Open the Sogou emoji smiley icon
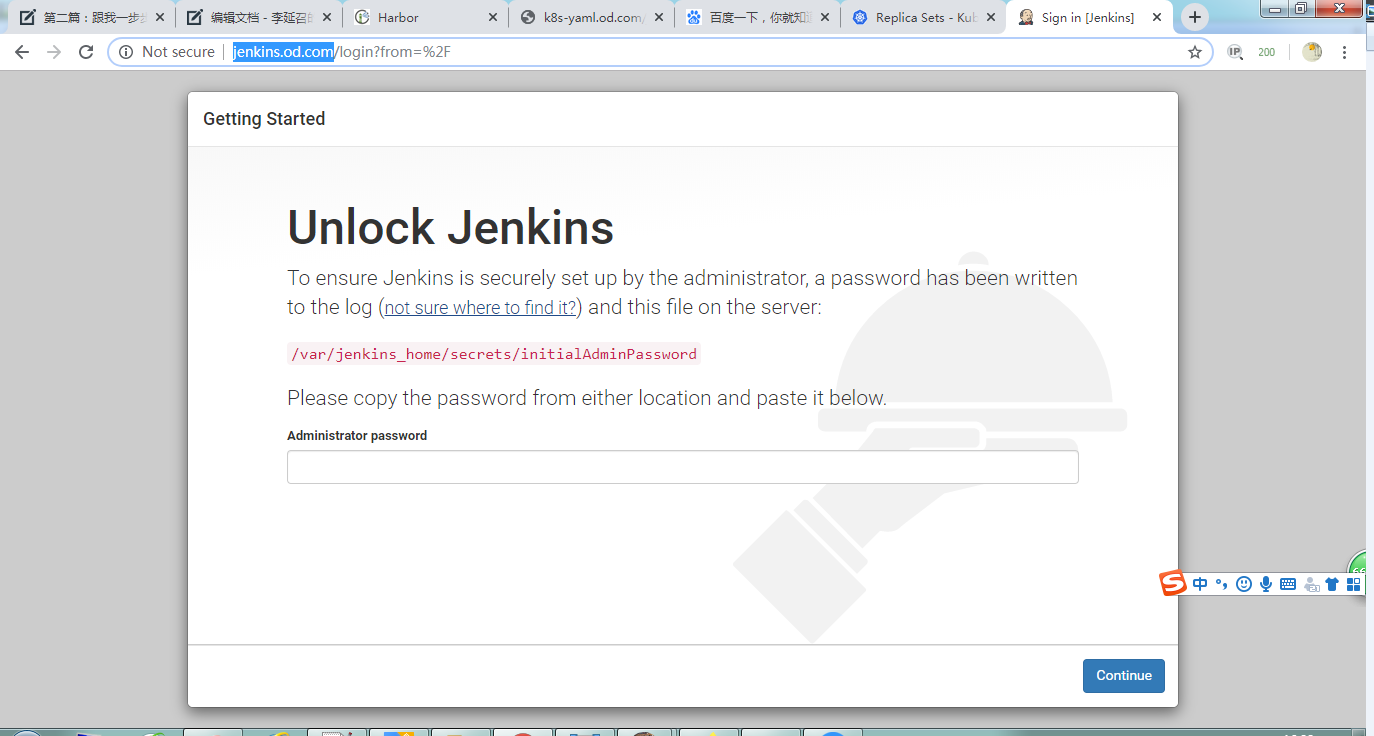This screenshot has width=1374, height=736. [1244, 584]
